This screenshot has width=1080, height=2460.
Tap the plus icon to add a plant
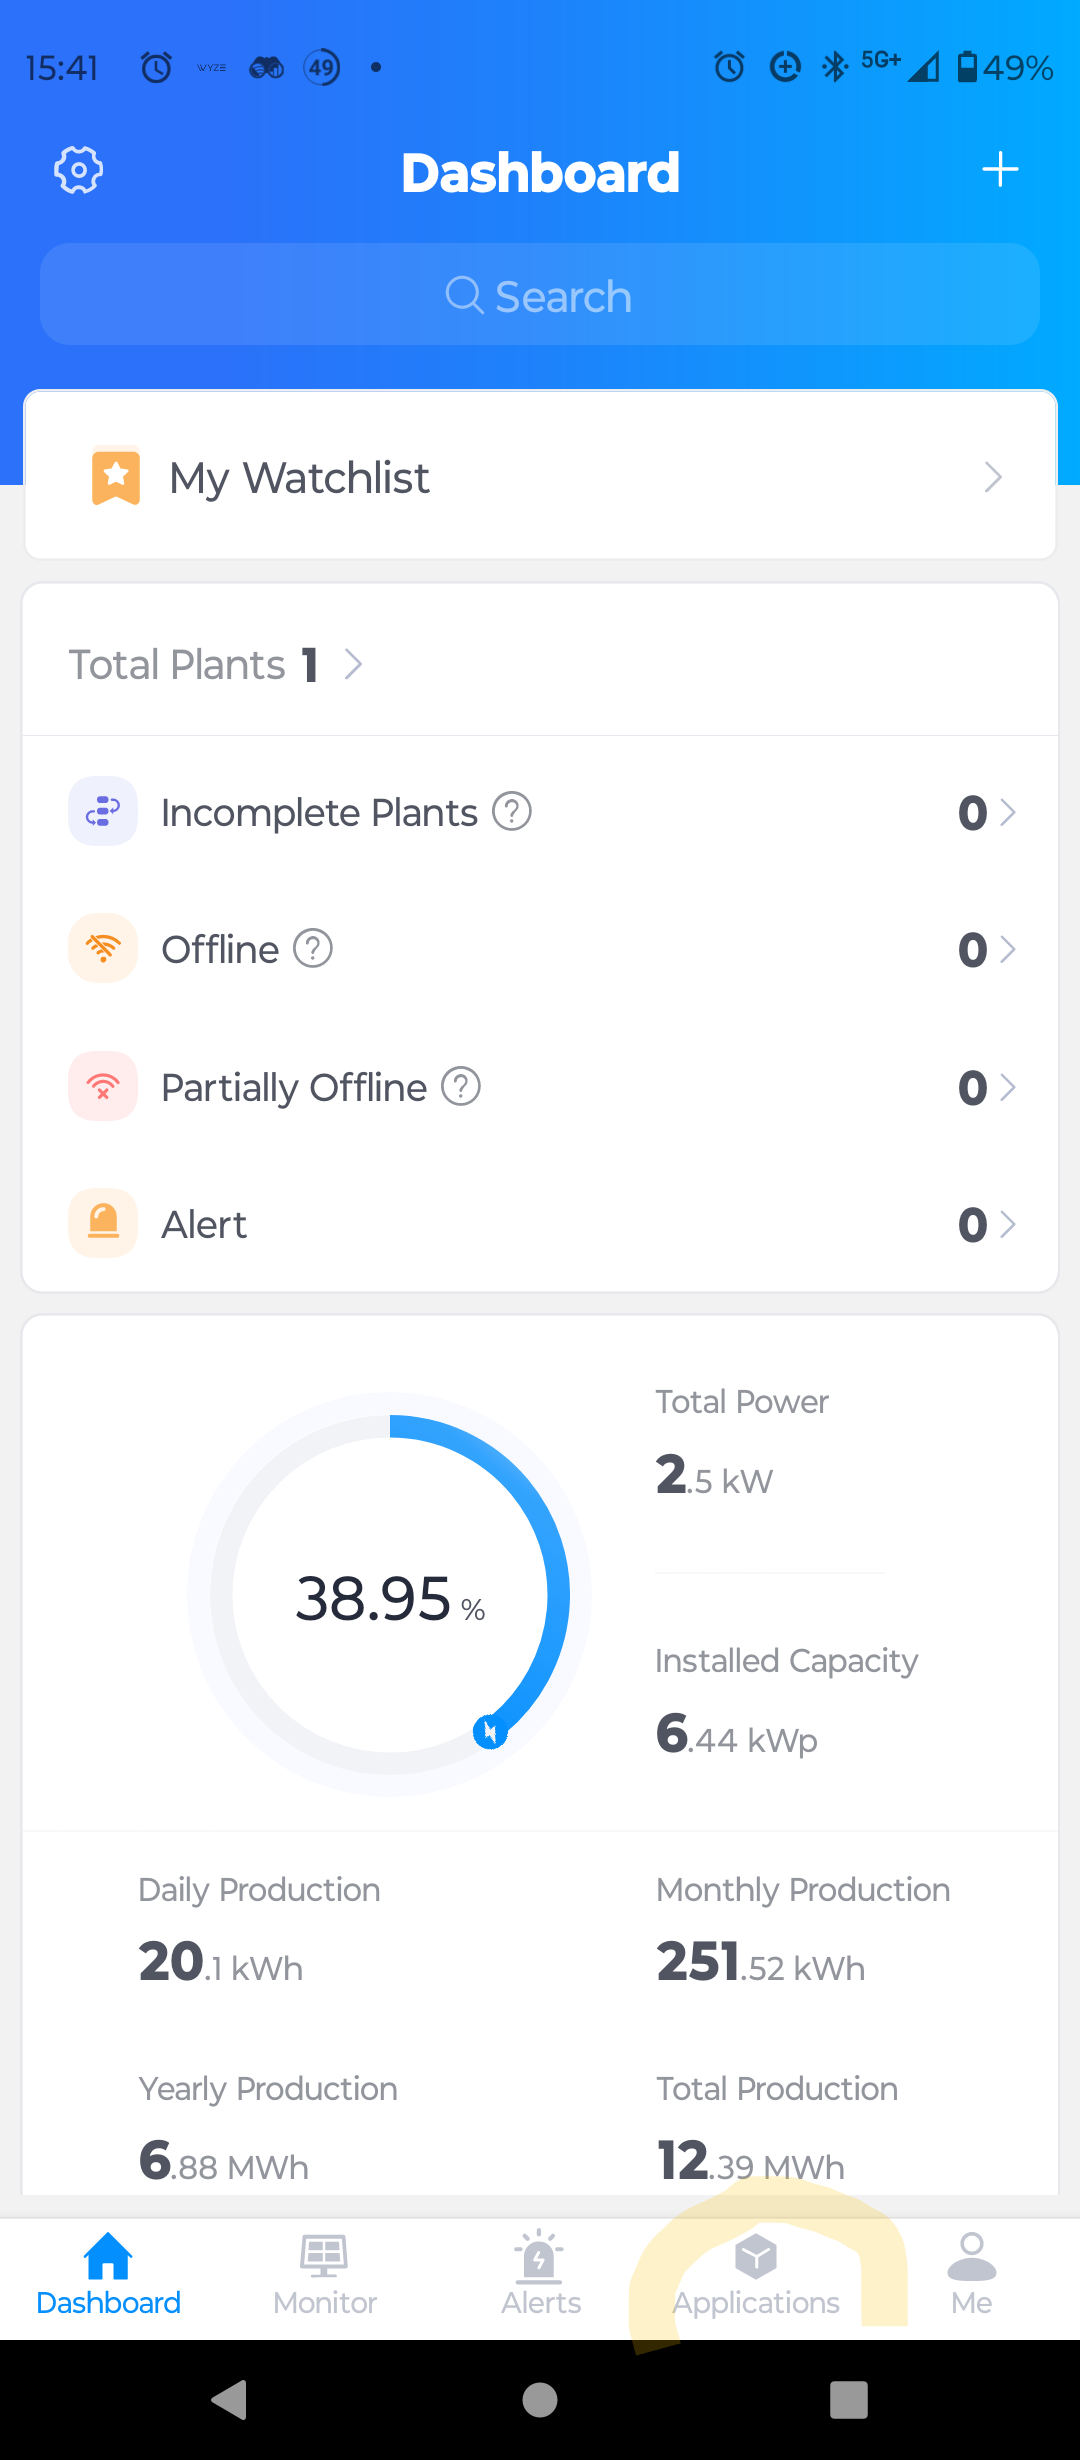coord(999,170)
